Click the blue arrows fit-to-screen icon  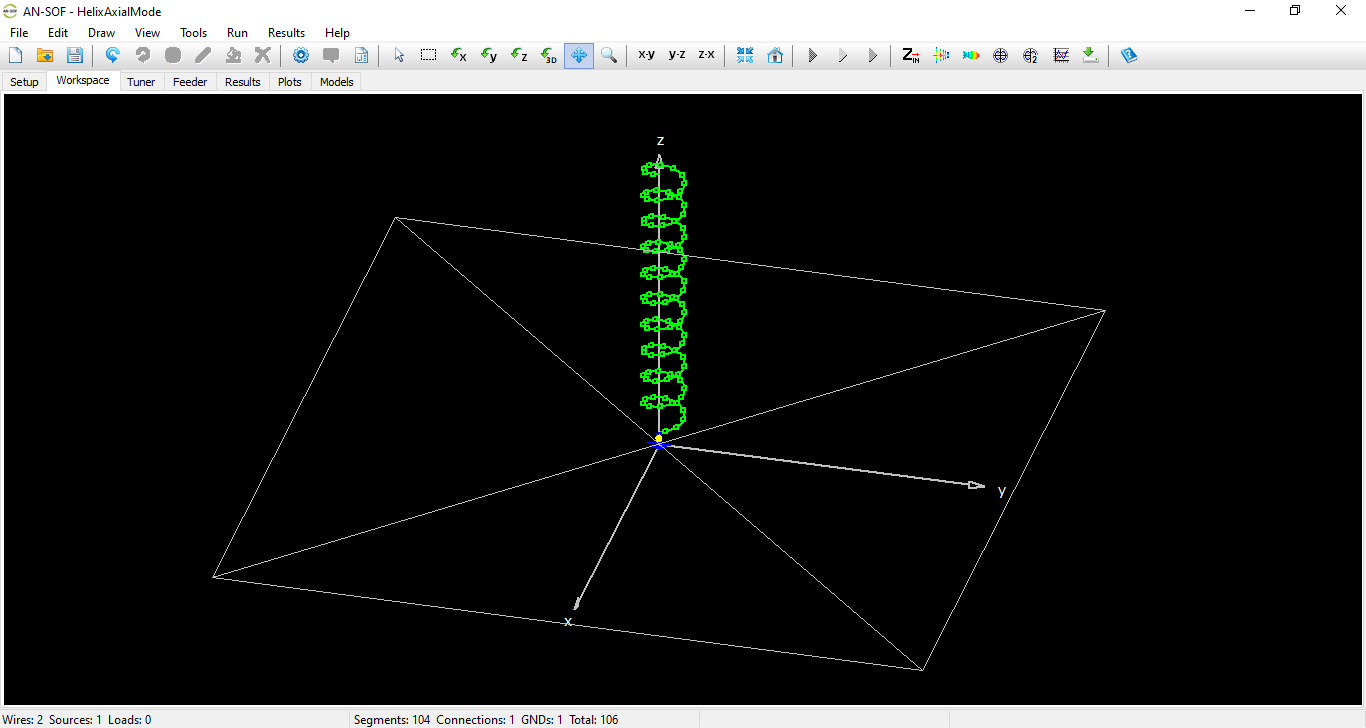[x=745, y=55]
